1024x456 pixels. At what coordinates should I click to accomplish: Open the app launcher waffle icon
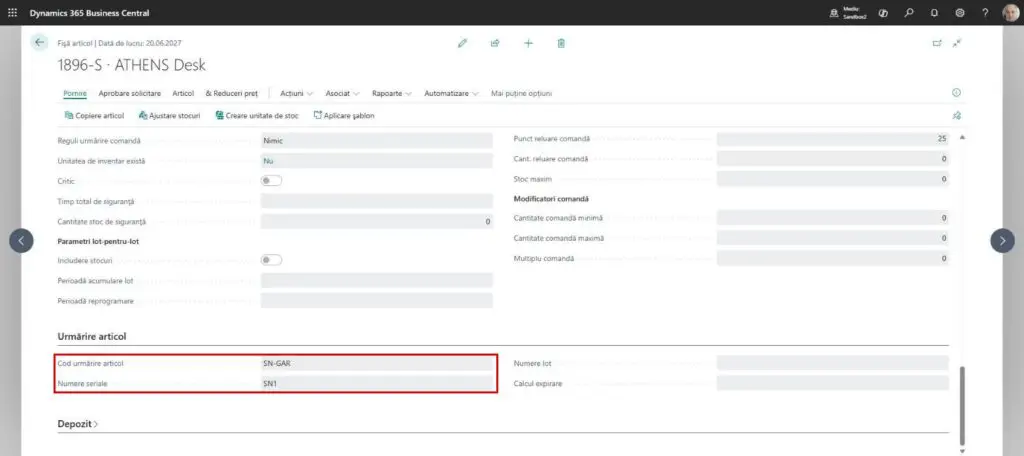12,12
